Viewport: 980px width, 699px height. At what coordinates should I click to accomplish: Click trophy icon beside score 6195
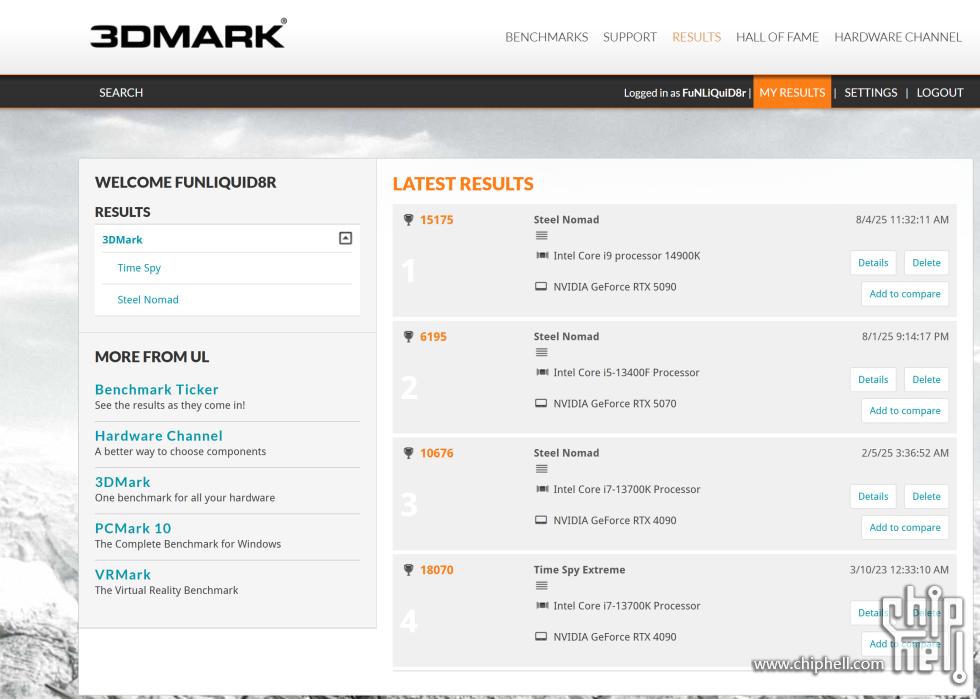click(x=408, y=337)
